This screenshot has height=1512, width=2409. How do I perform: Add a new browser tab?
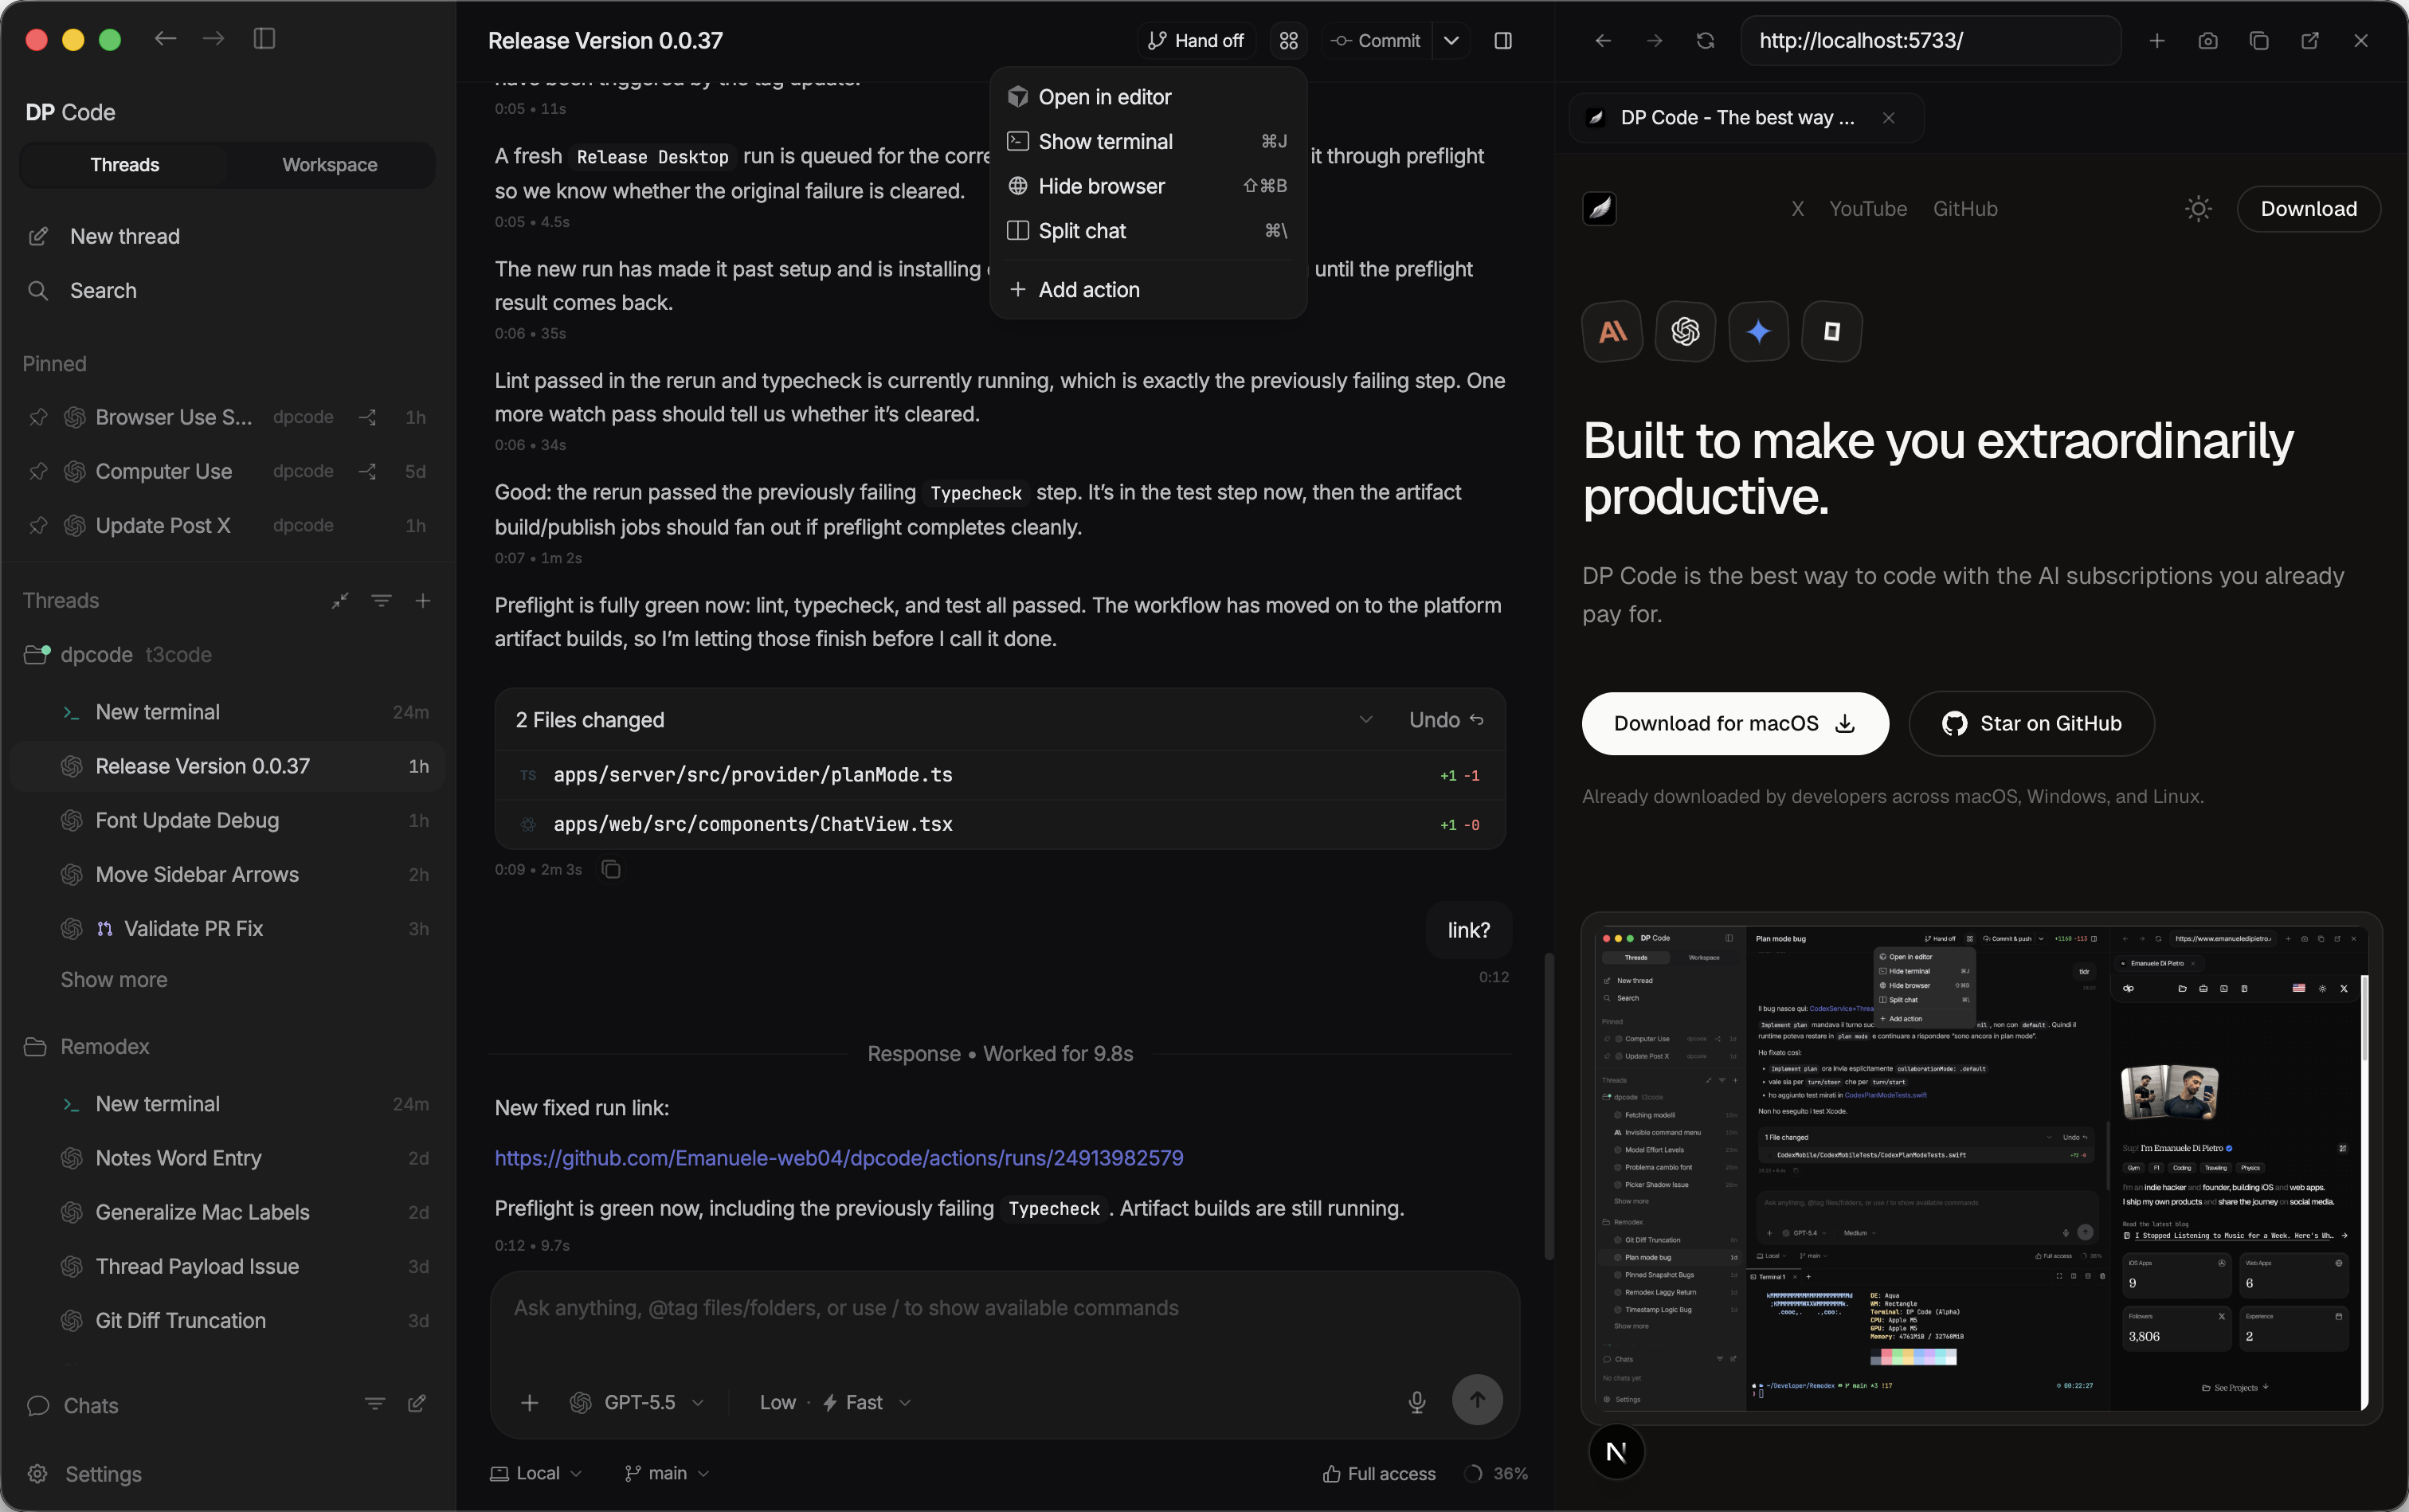point(2156,40)
